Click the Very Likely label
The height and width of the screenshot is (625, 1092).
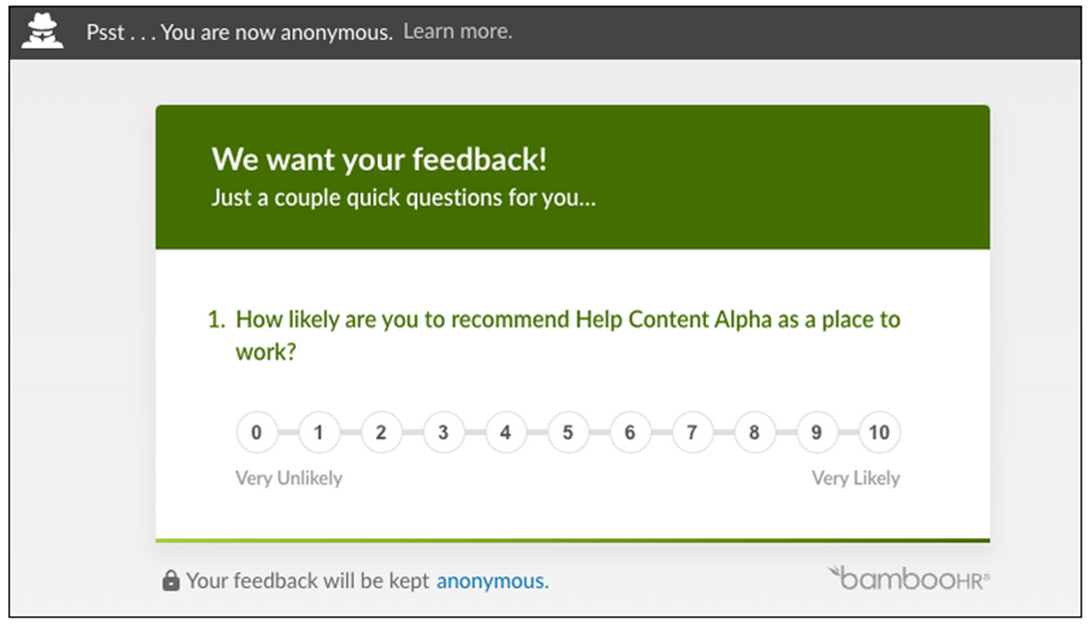point(856,478)
